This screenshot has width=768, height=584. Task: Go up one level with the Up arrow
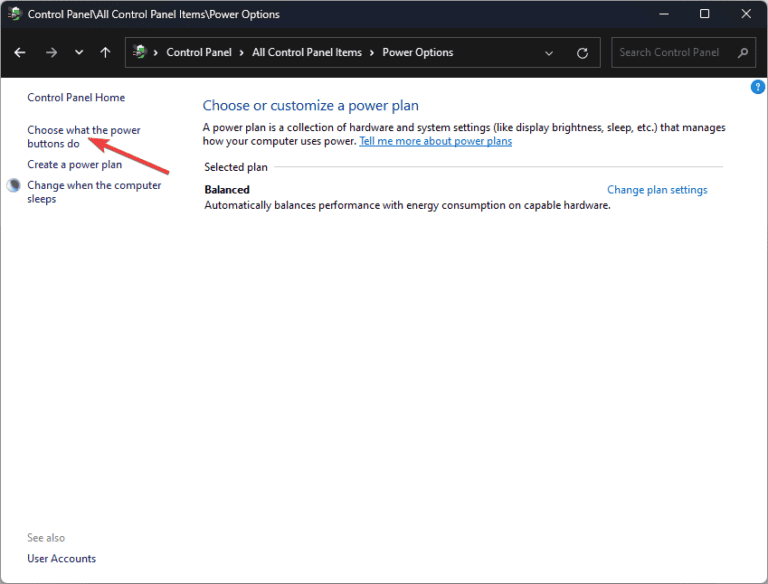click(105, 53)
